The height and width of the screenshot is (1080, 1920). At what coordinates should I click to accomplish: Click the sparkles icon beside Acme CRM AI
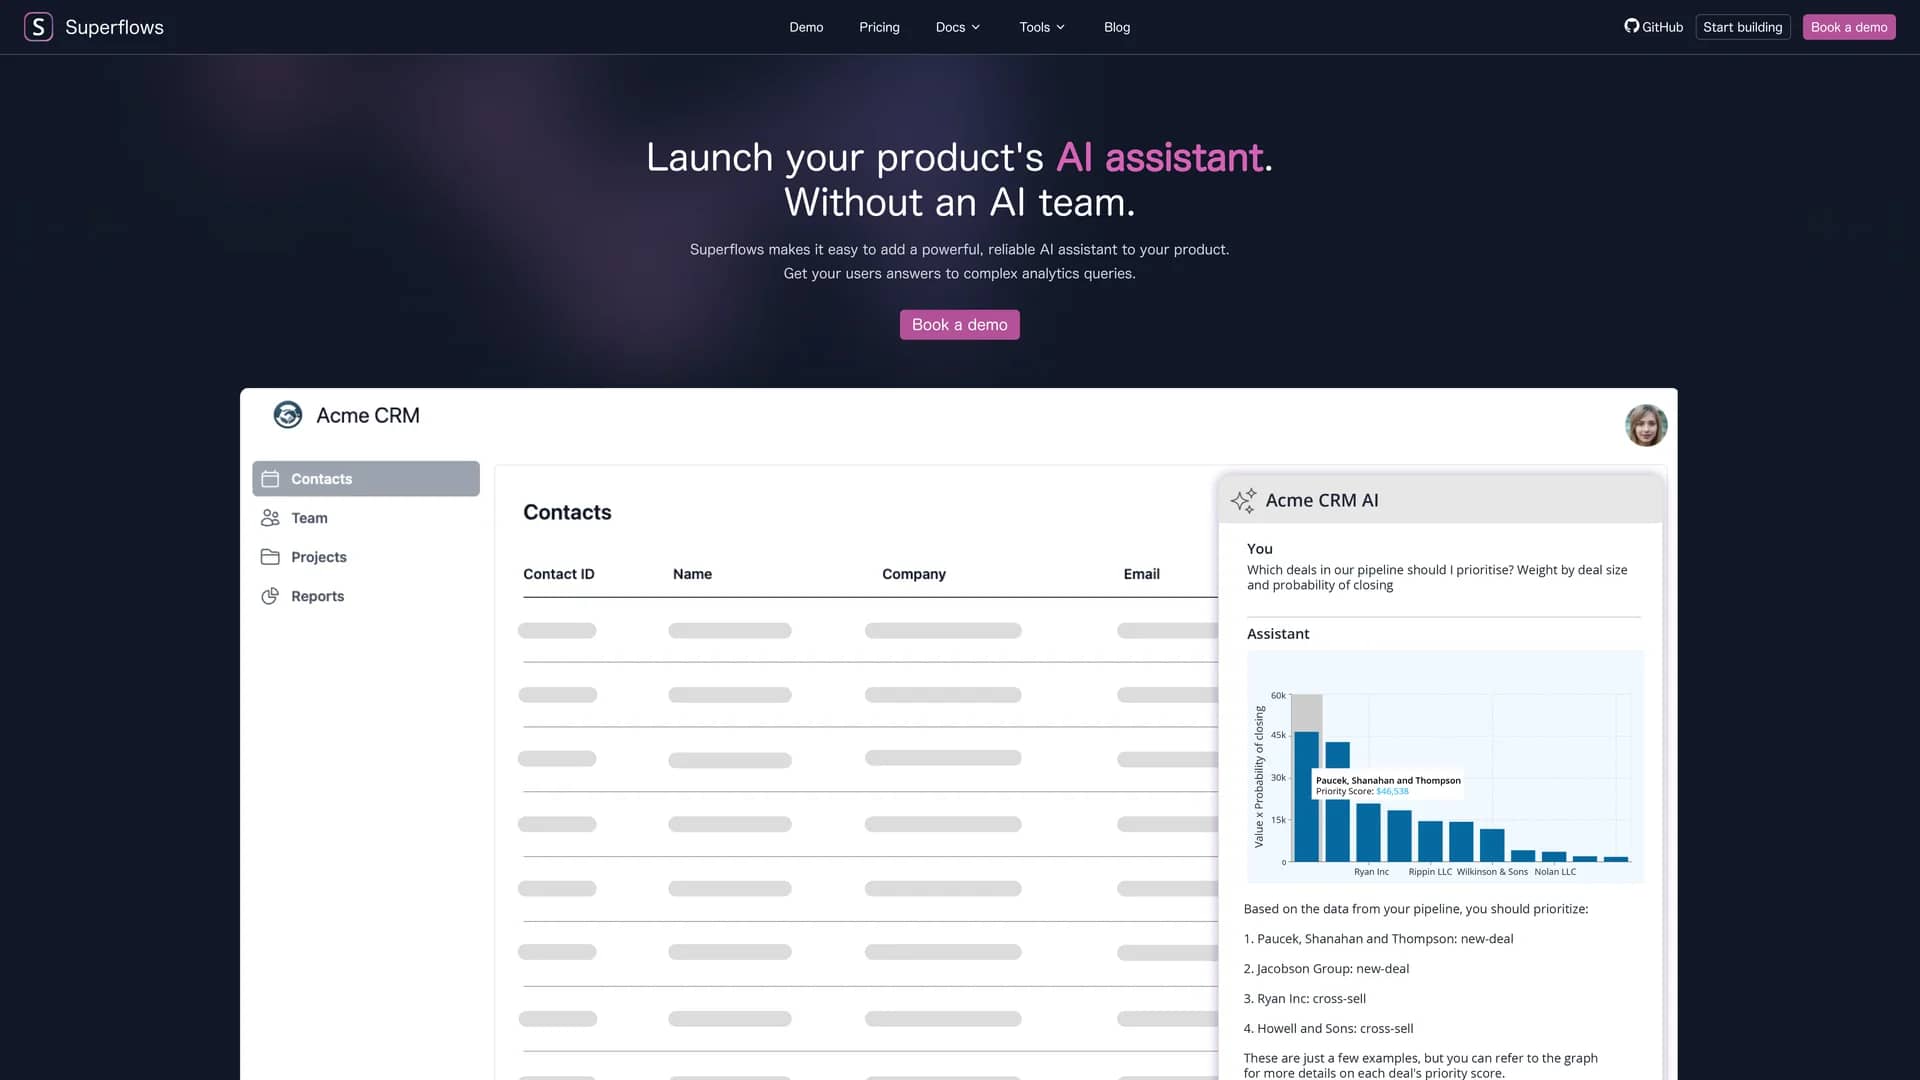click(1243, 500)
